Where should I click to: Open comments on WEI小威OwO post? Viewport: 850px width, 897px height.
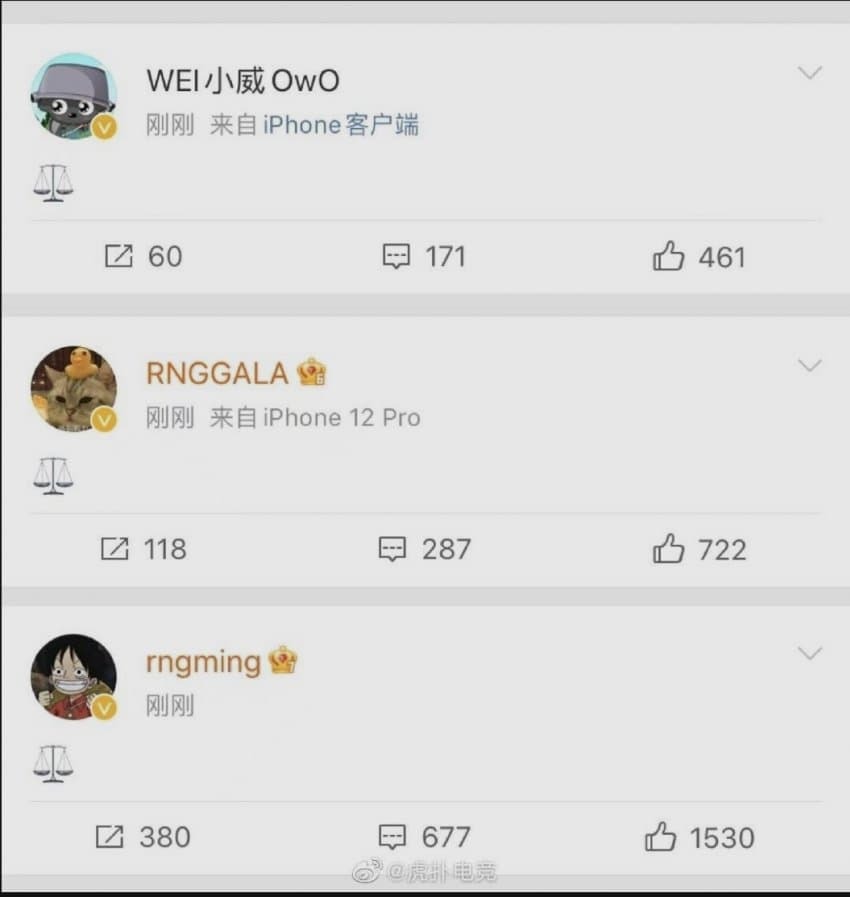point(424,256)
